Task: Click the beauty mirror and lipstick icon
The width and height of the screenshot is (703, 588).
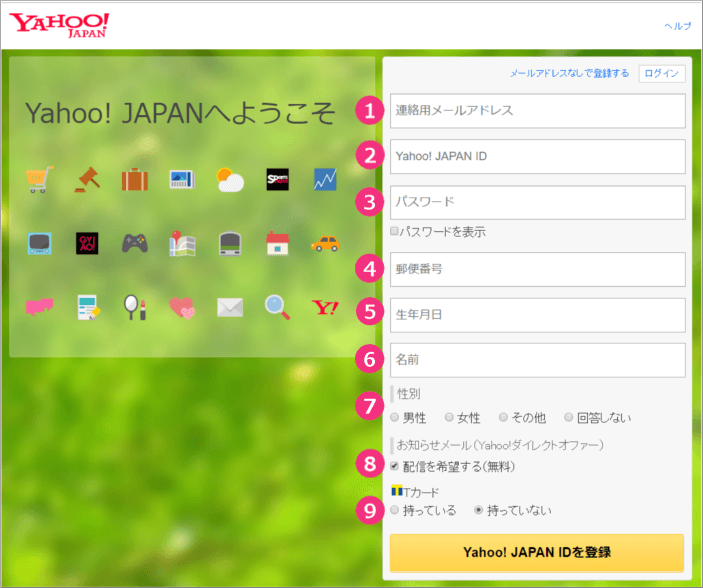Action: (135, 307)
